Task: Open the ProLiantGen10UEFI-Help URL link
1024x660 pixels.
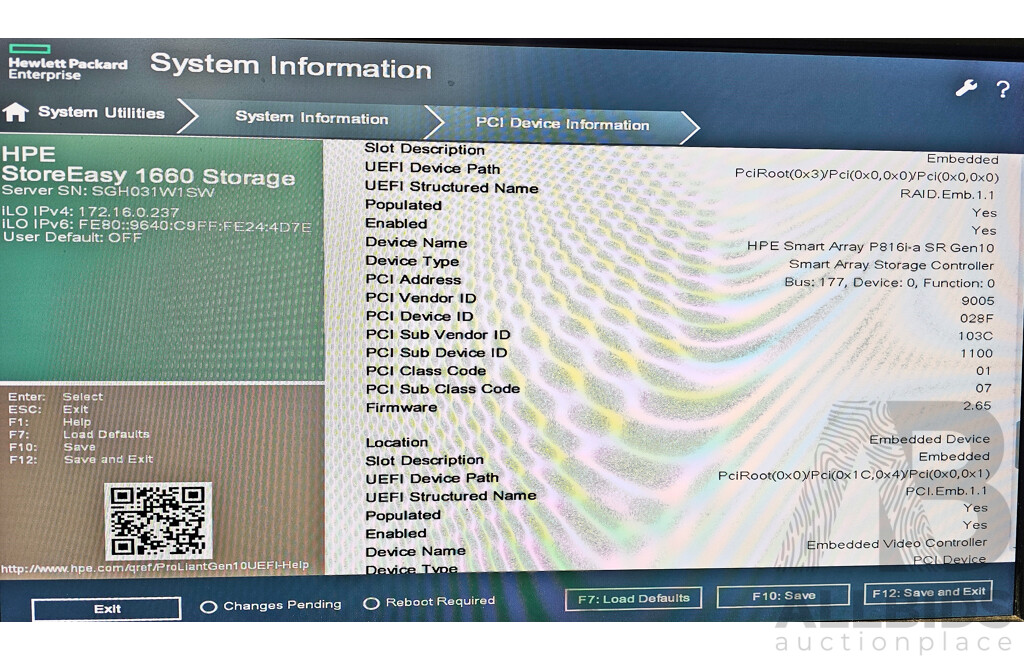Action: [x=155, y=567]
